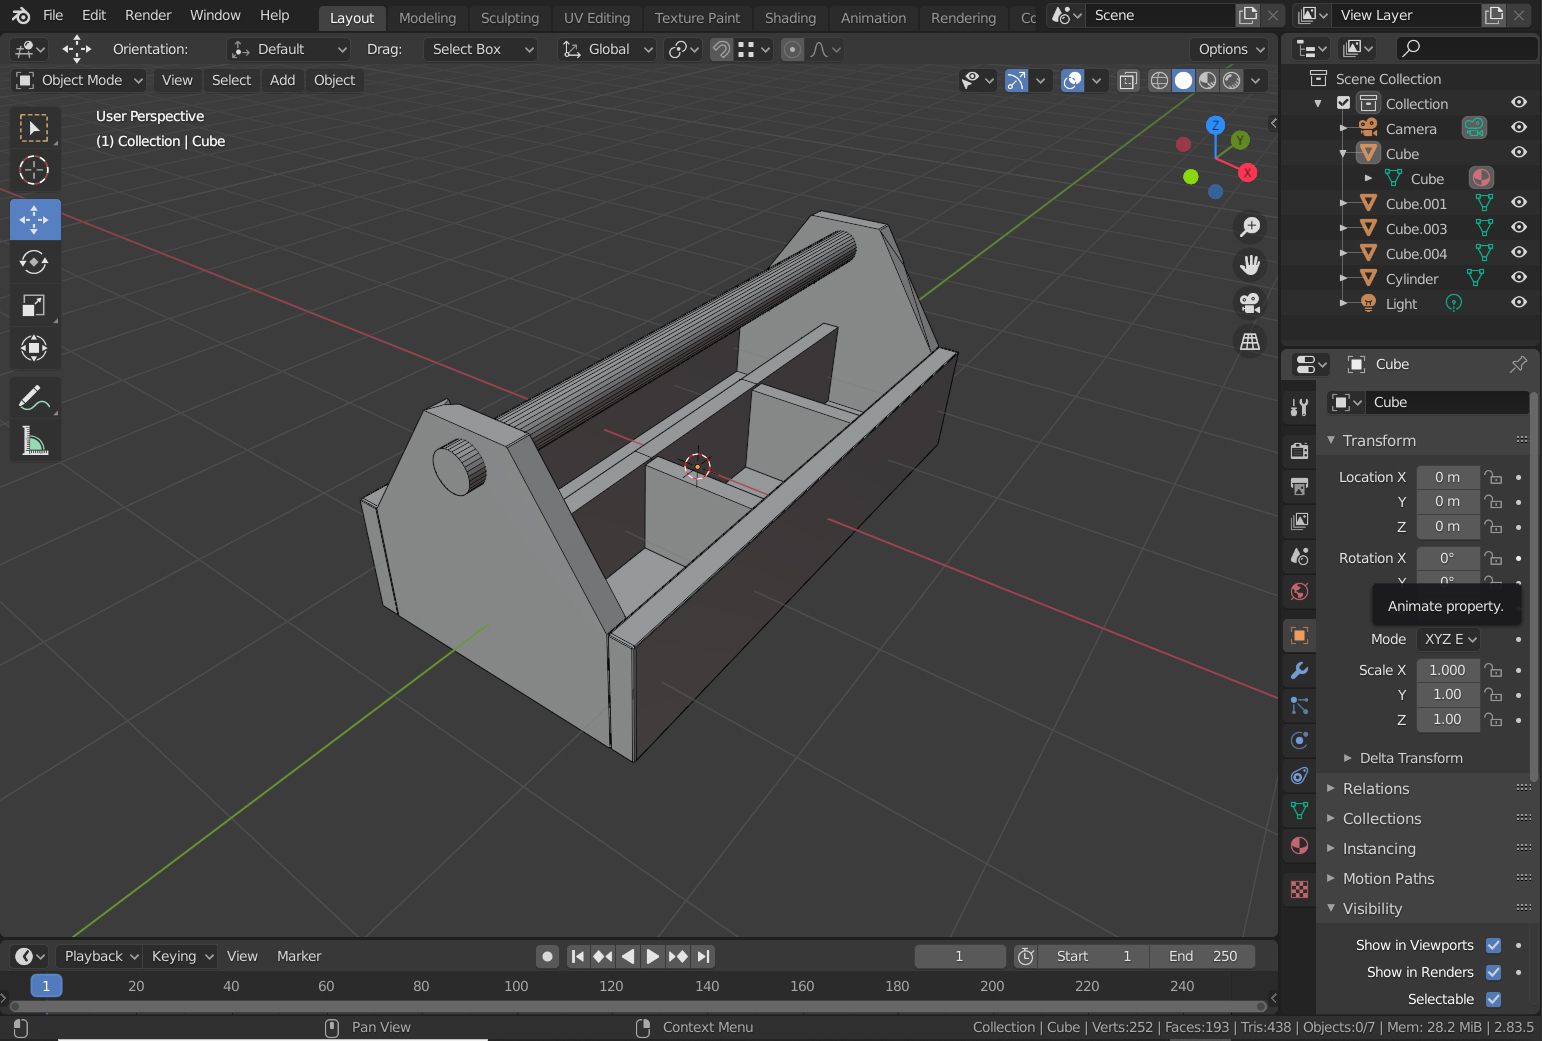The width and height of the screenshot is (1542, 1041).
Task: Expand Motion Paths panel
Action: [1388, 879]
